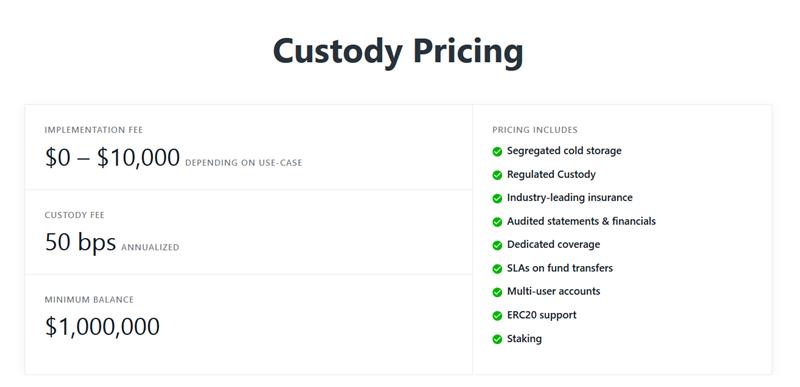This screenshot has height=387, width=800.
Task: Click the green check next to ERC20 support
Action: point(497,316)
